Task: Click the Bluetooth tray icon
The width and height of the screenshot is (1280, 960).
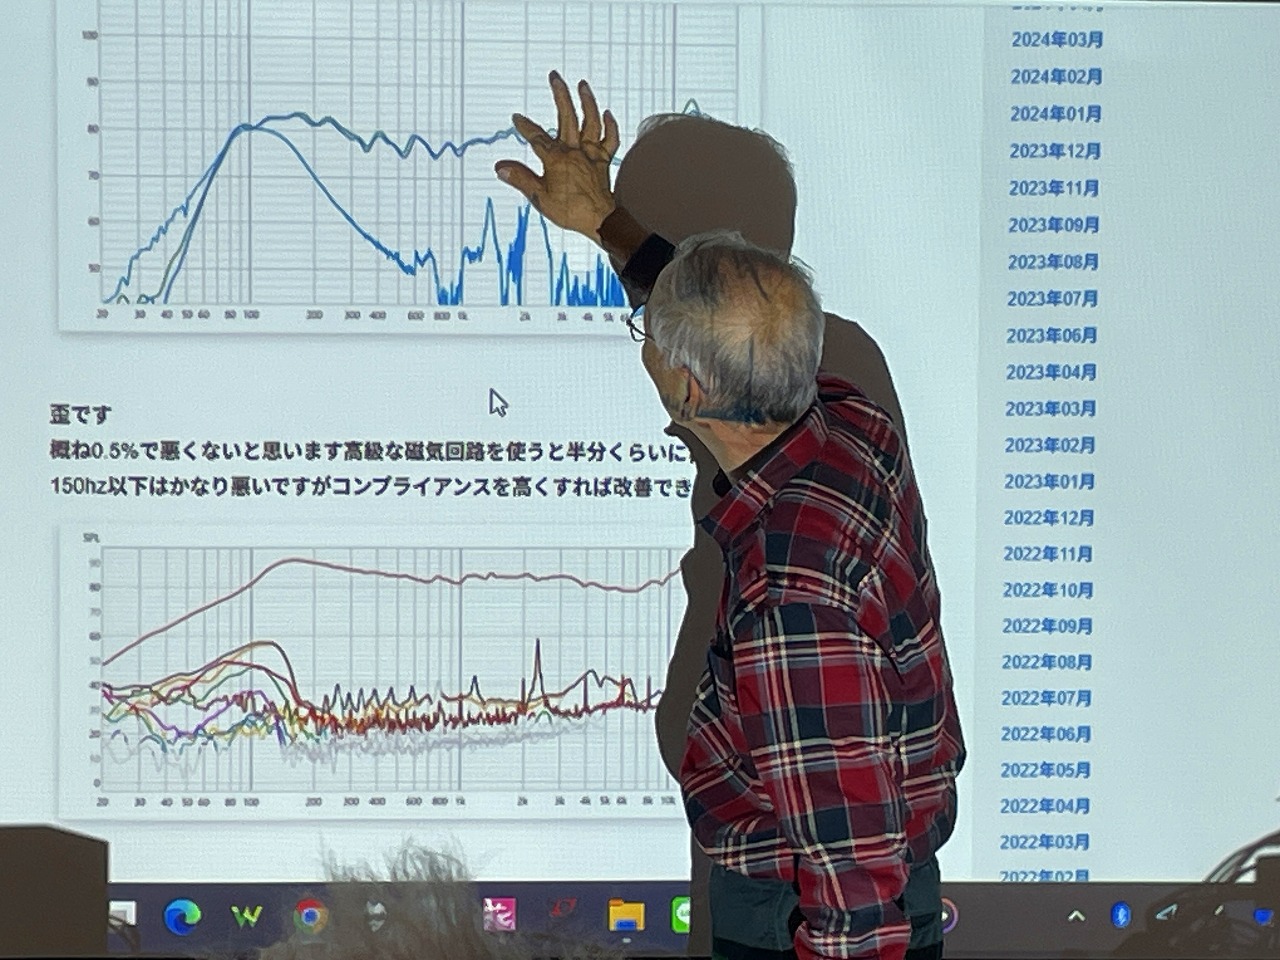Action: (x=1120, y=914)
